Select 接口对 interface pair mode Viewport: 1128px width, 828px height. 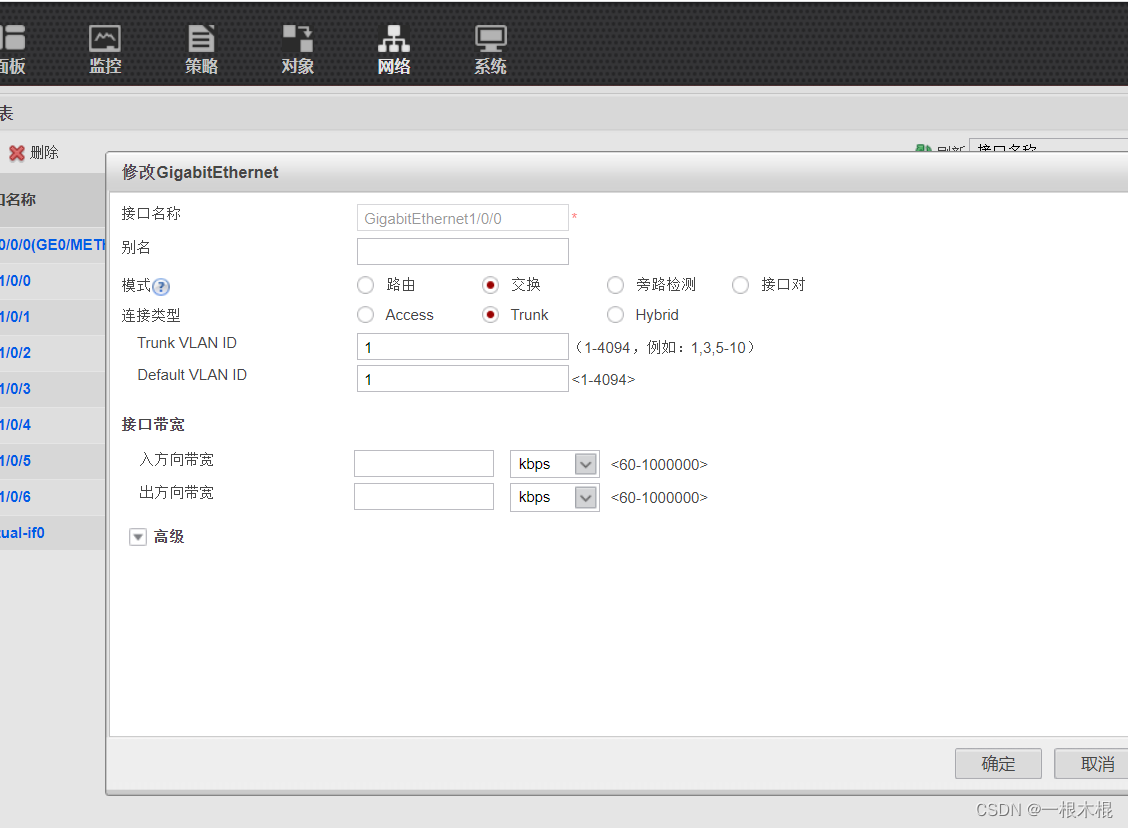click(740, 285)
